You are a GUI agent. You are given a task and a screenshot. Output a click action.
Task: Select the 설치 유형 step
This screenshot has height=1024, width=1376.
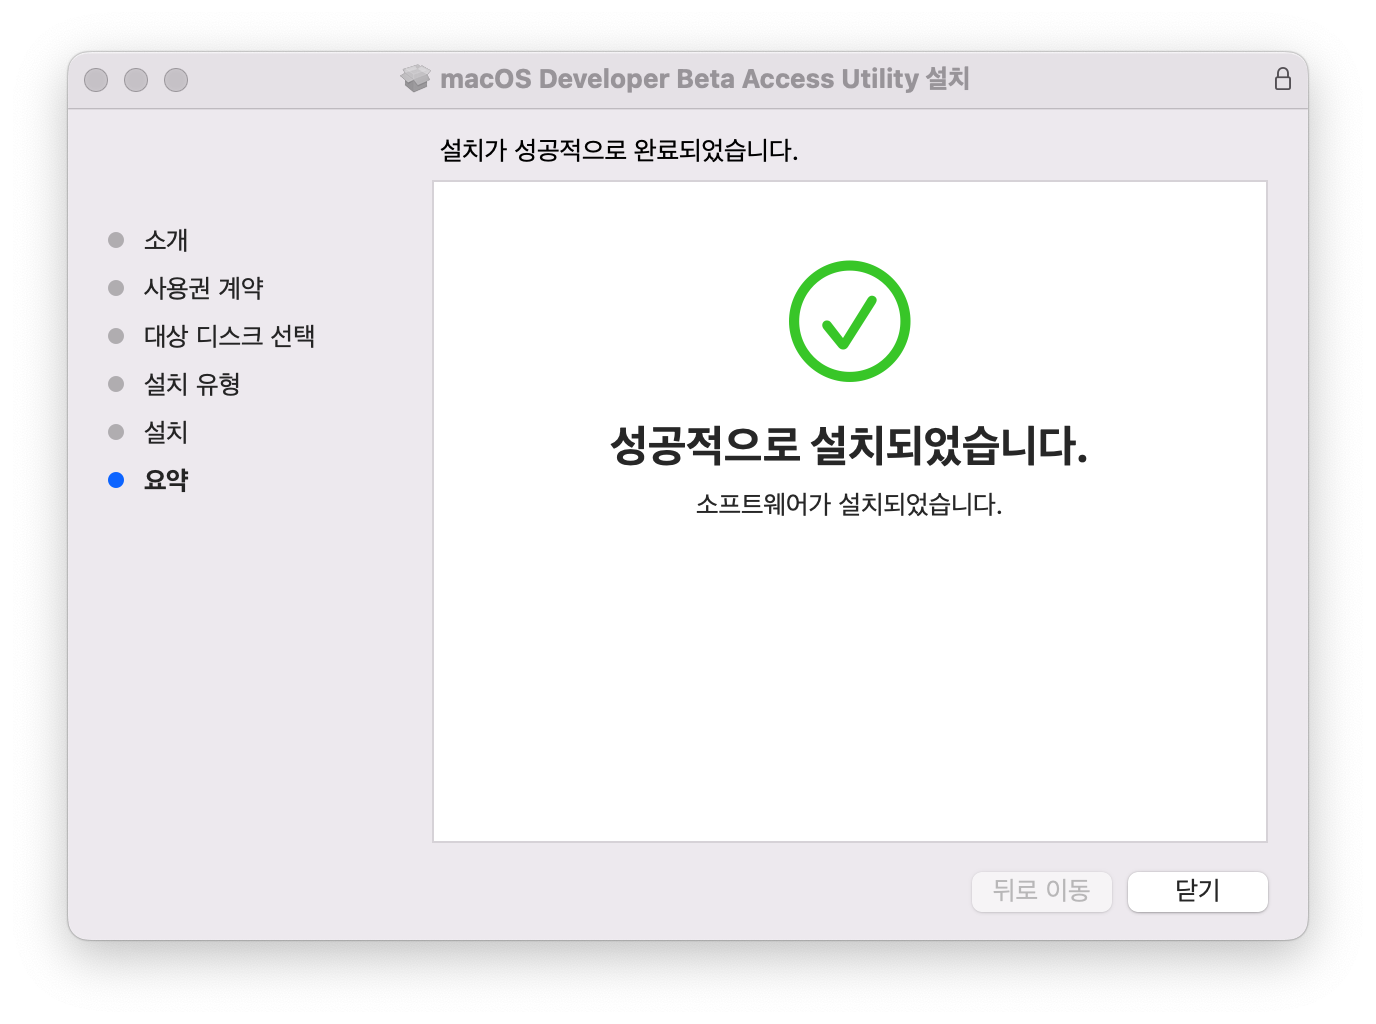192,384
